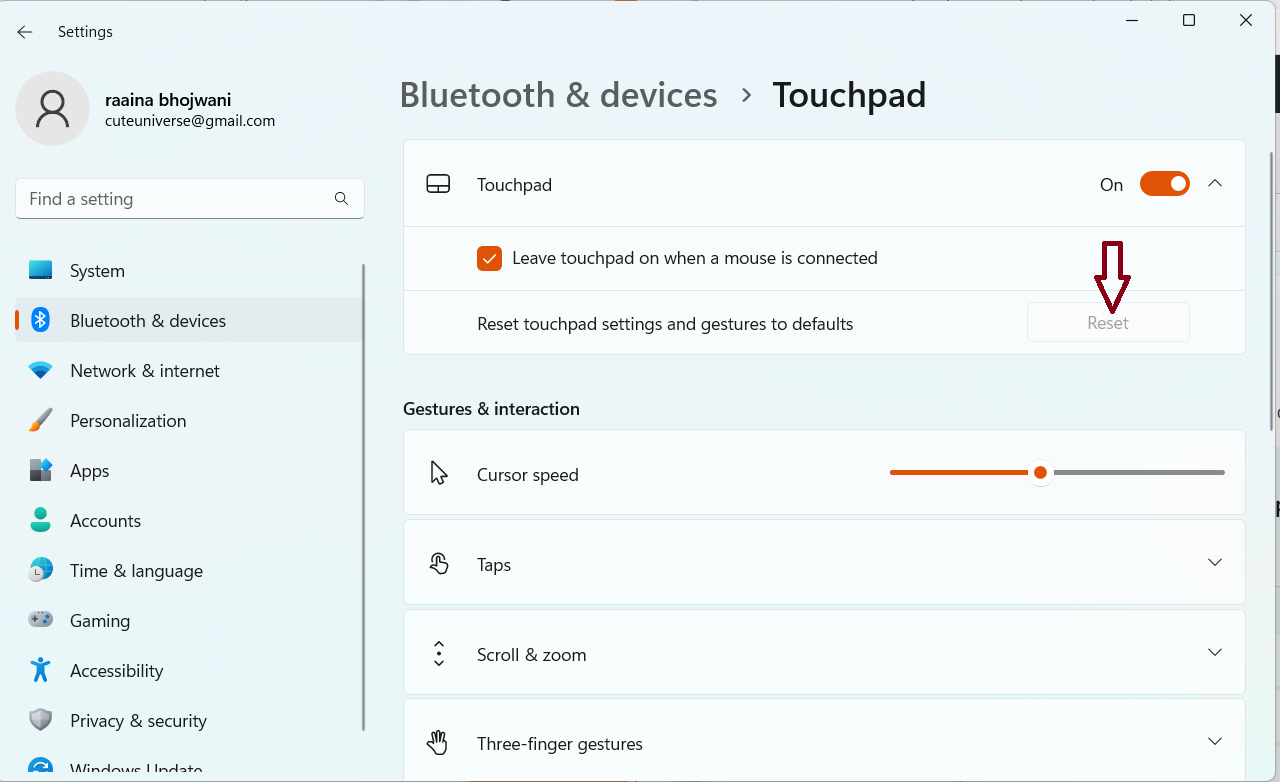The height and width of the screenshot is (782, 1280).
Task: Expand the Three-finger gestures section
Action: coord(1215,742)
